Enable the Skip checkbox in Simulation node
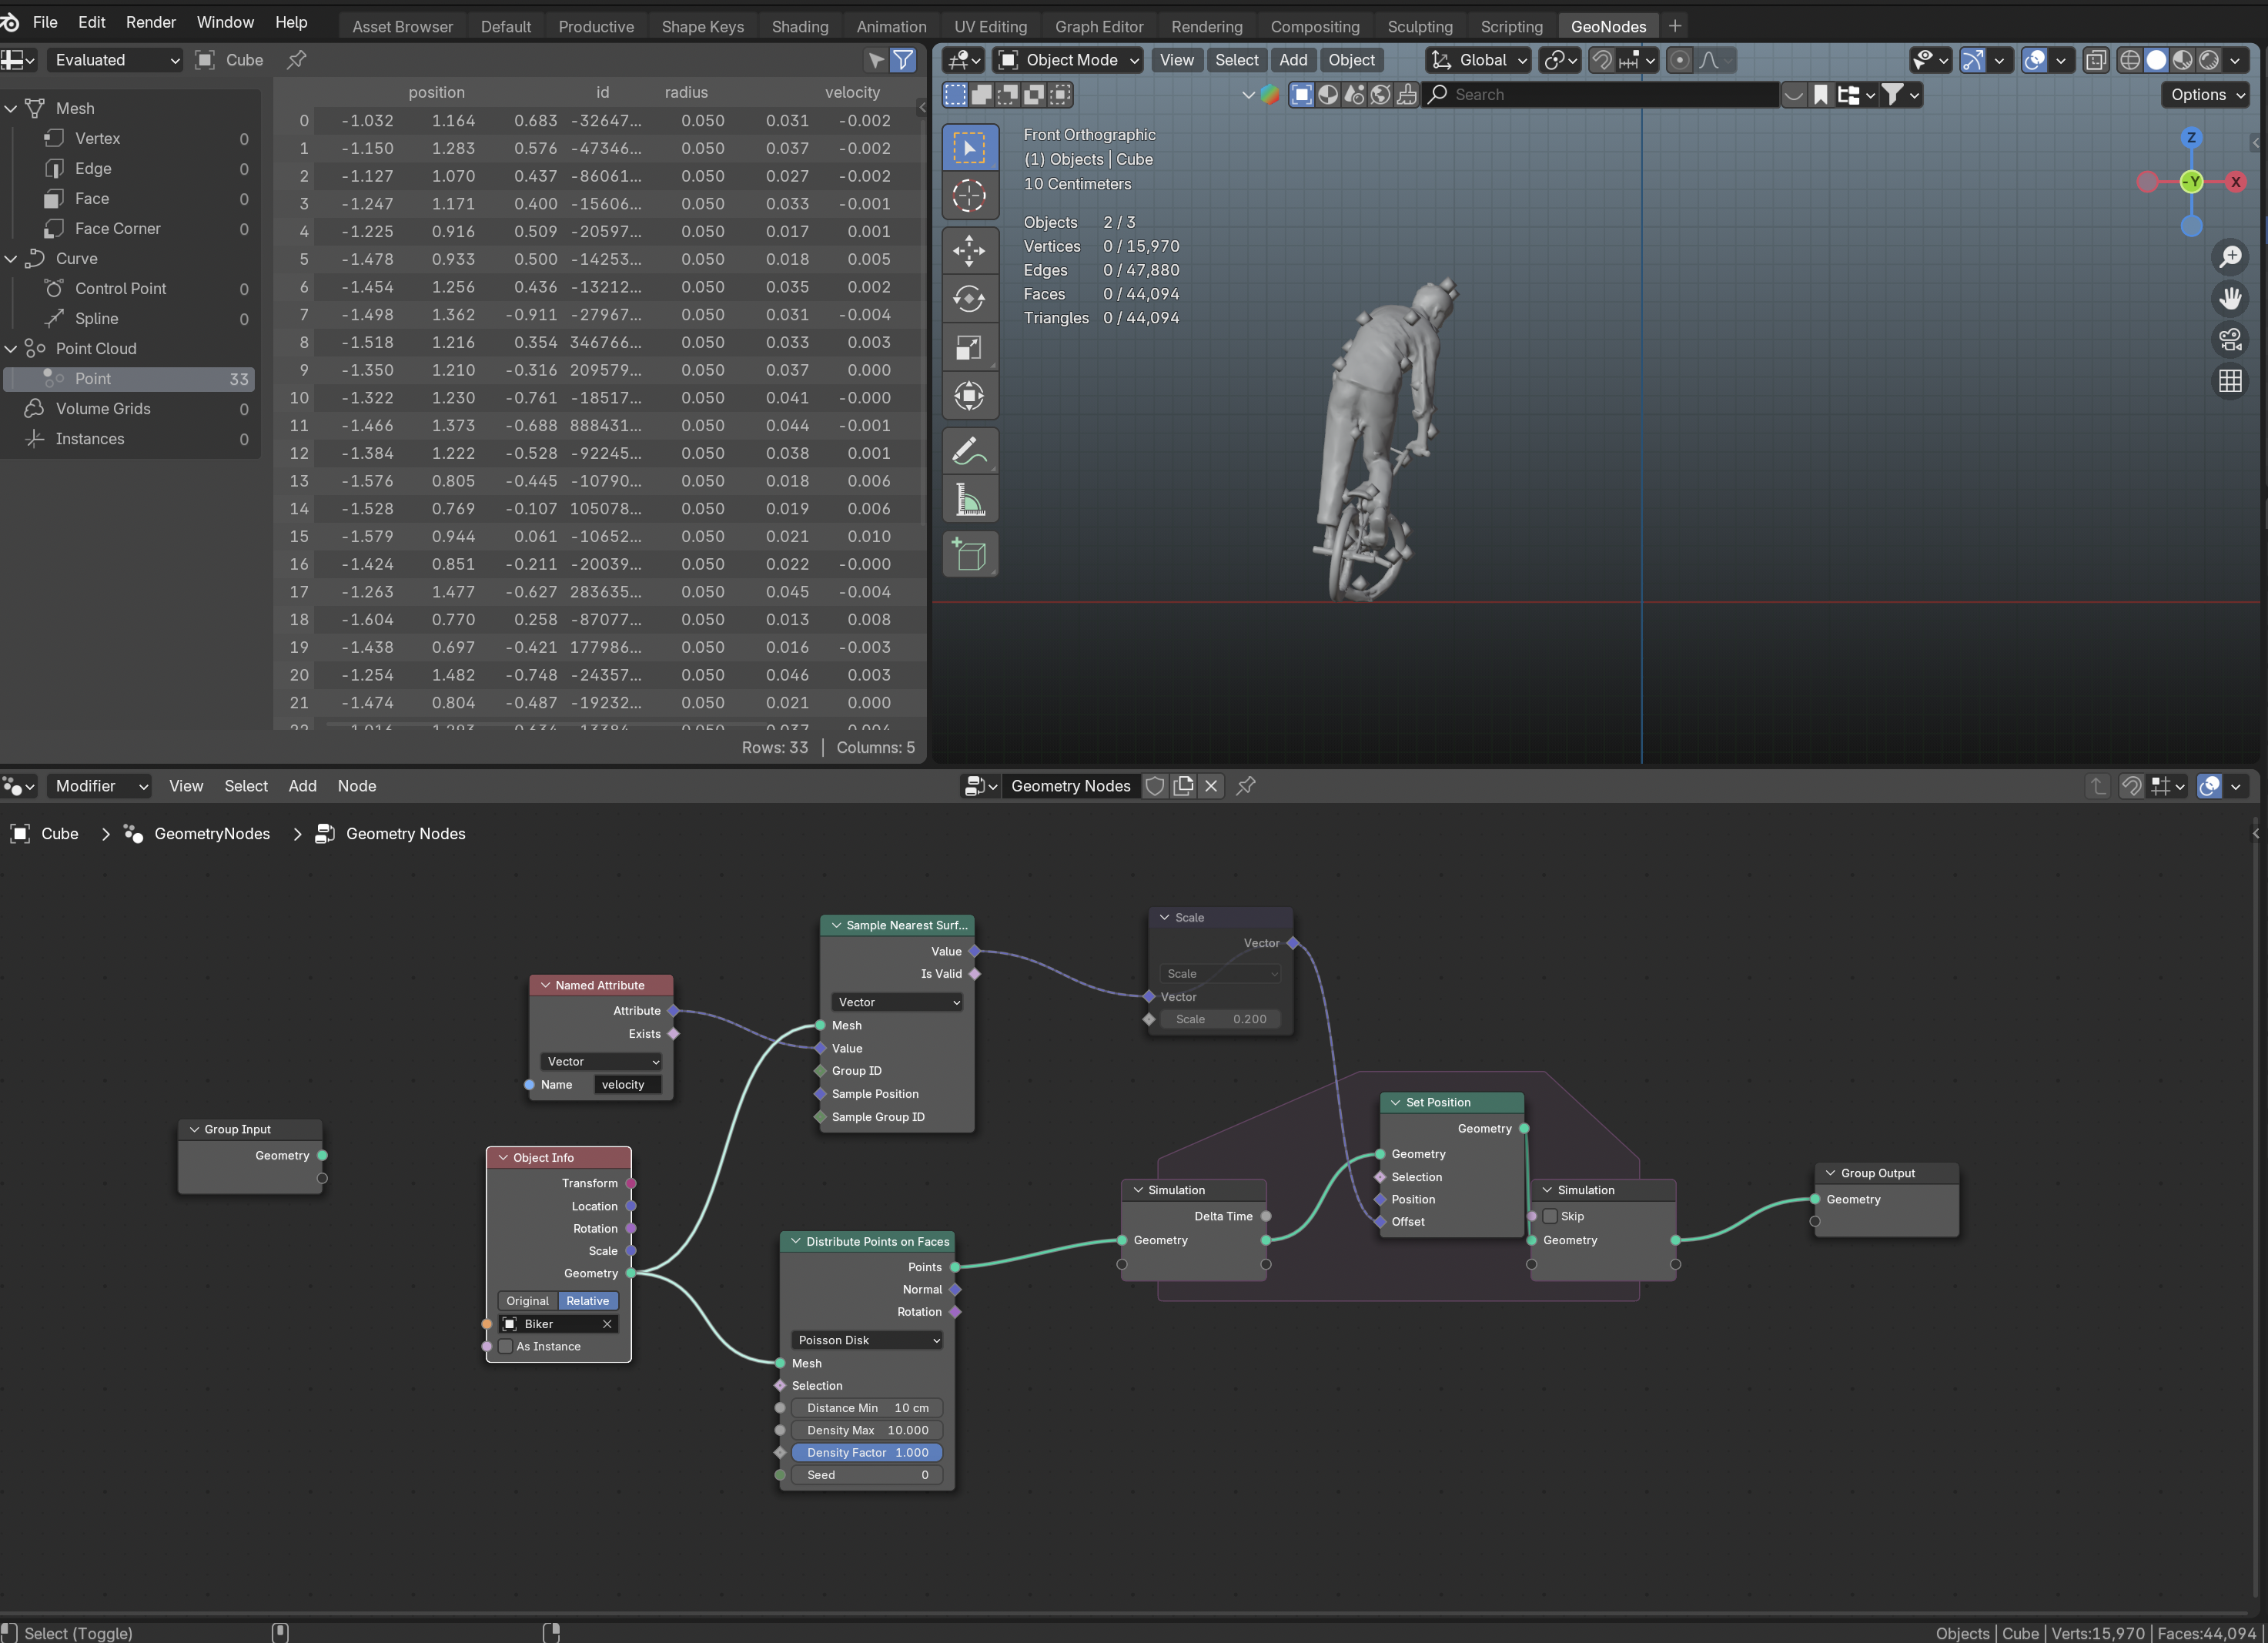This screenshot has height=1643, width=2268. [1550, 1217]
